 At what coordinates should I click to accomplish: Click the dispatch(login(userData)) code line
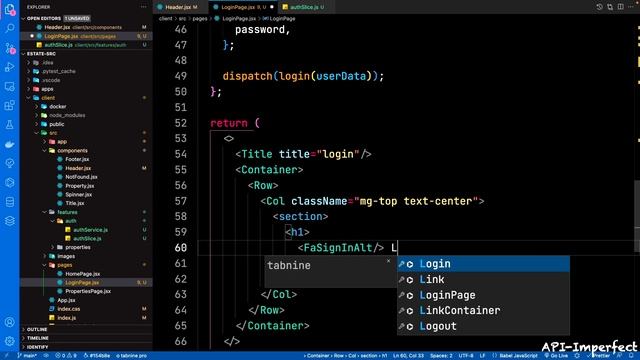click(303, 76)
